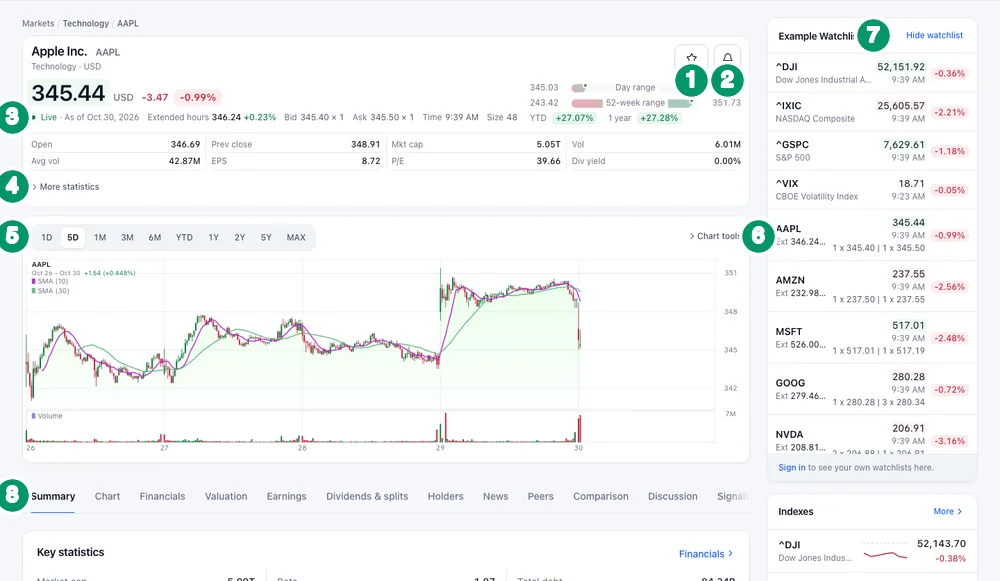Image resolution: width=1000 pixels, height=581 pixels.
Task: Open the Discussion tab
Action: [672, 496]
